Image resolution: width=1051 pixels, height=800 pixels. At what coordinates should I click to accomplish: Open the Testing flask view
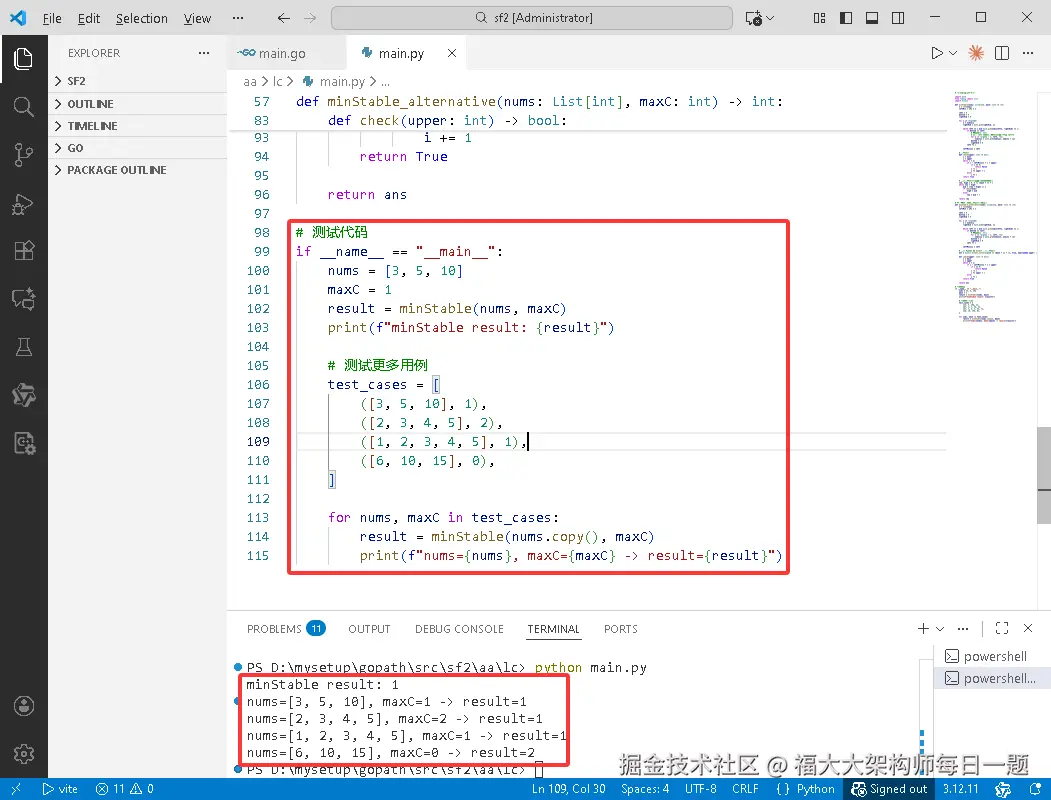[23, 347]
